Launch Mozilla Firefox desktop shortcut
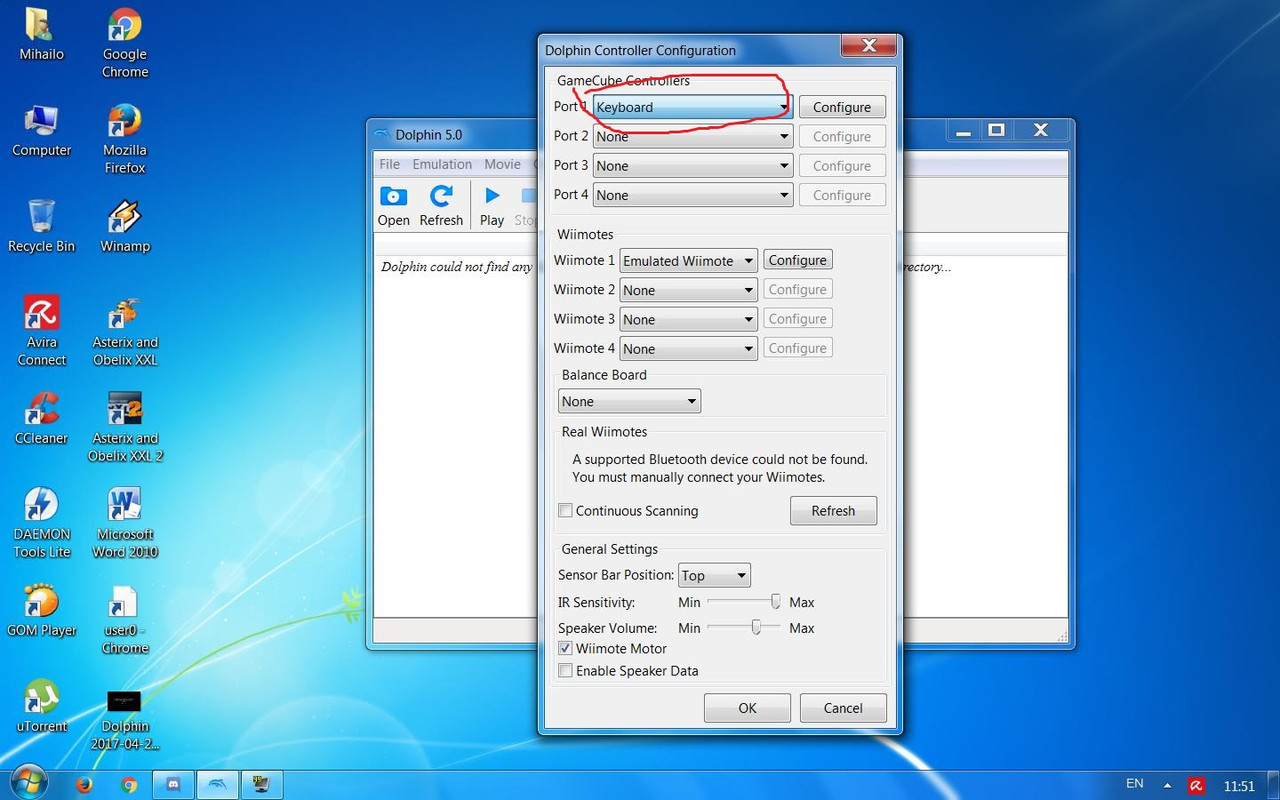This screenshot has height=800, width=1280. [x=125, y=139]
